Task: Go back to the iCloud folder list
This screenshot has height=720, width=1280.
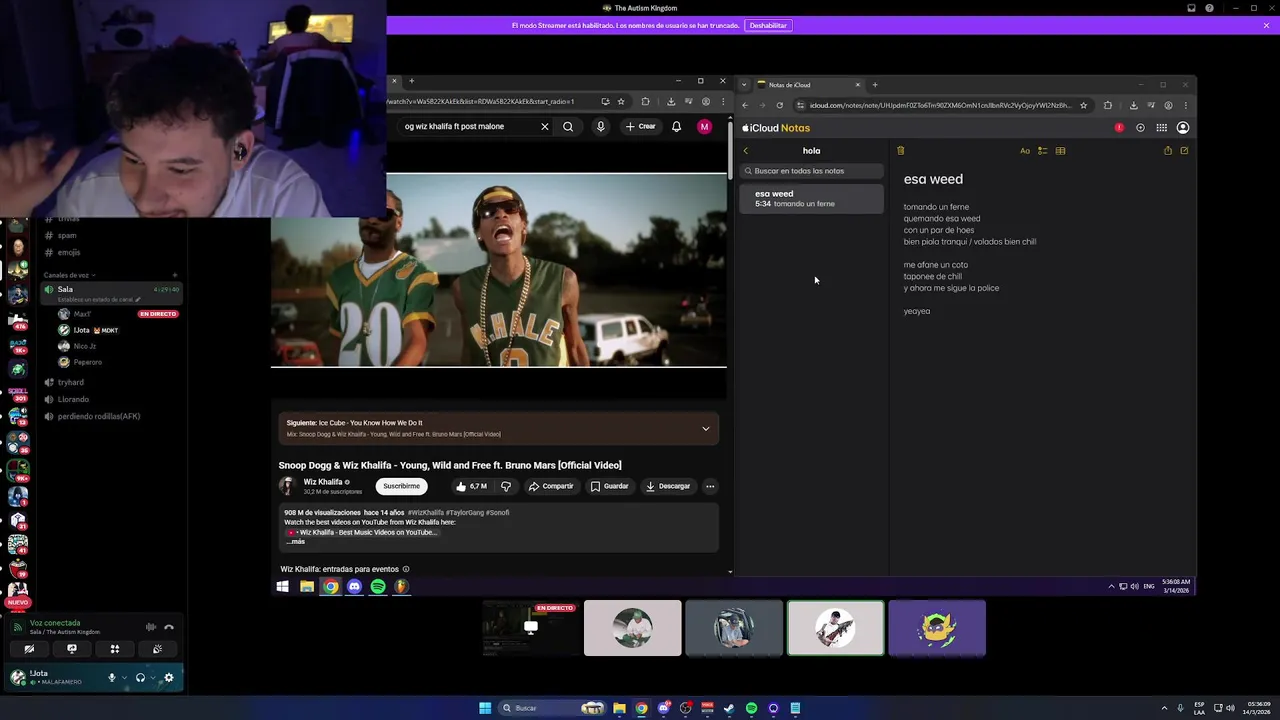Action: point(745,151)
